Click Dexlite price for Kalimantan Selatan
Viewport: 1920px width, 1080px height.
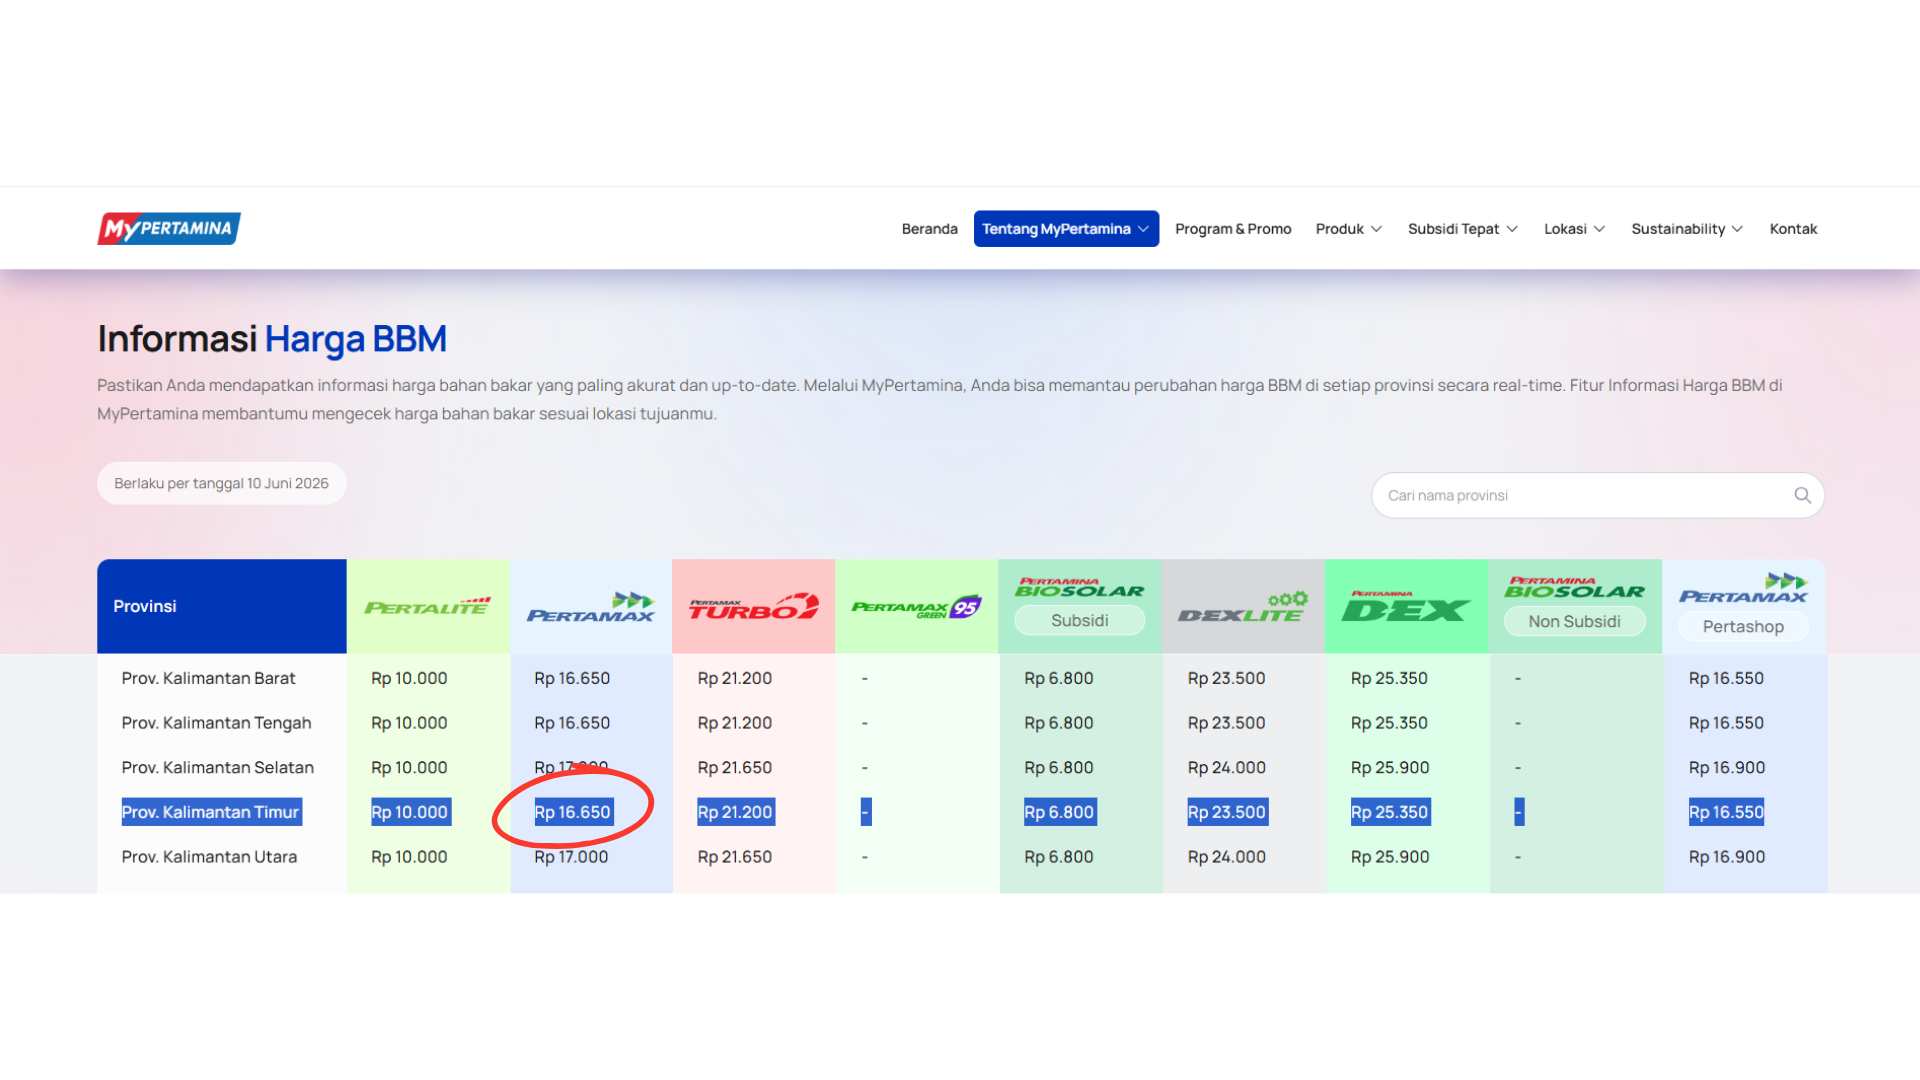pos(1227,768)
